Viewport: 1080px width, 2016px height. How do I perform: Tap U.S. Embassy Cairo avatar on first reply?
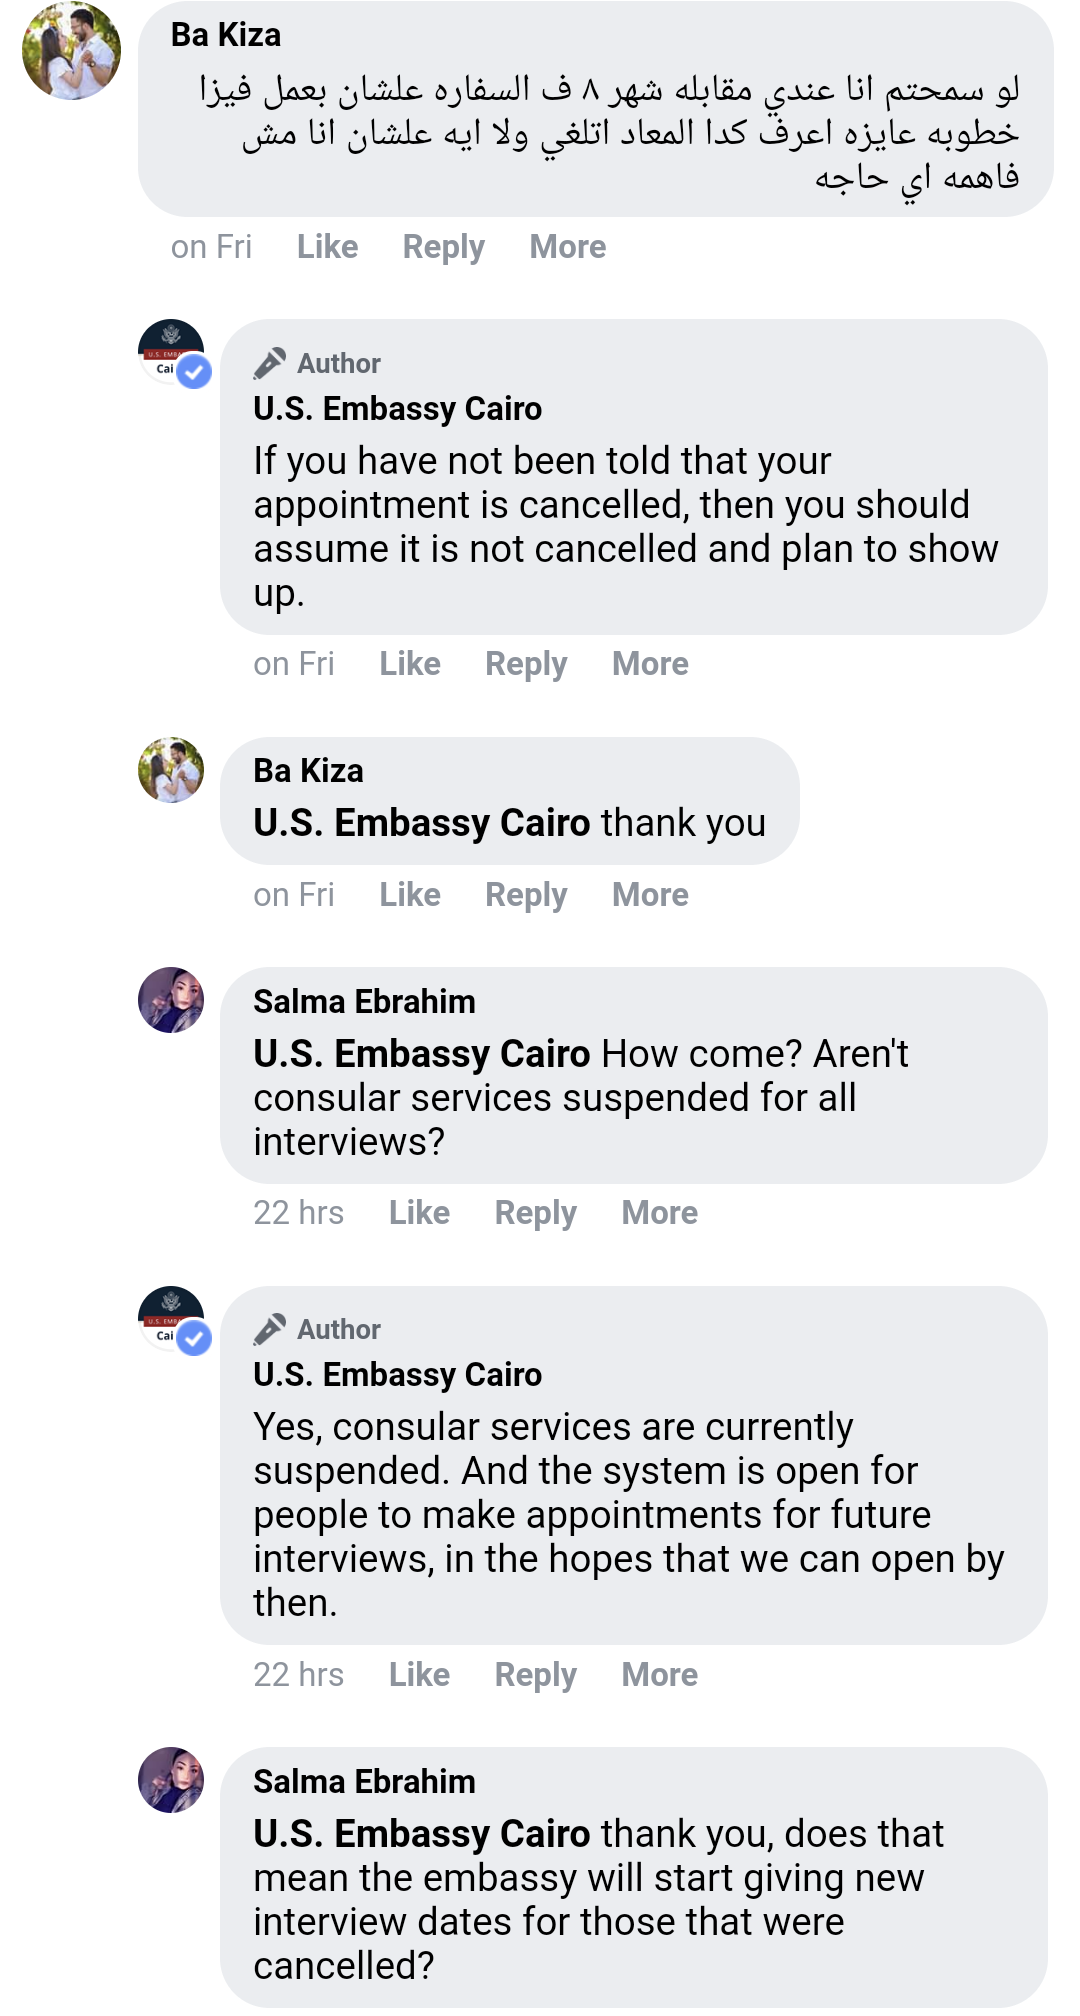click(x=172, y=352)
